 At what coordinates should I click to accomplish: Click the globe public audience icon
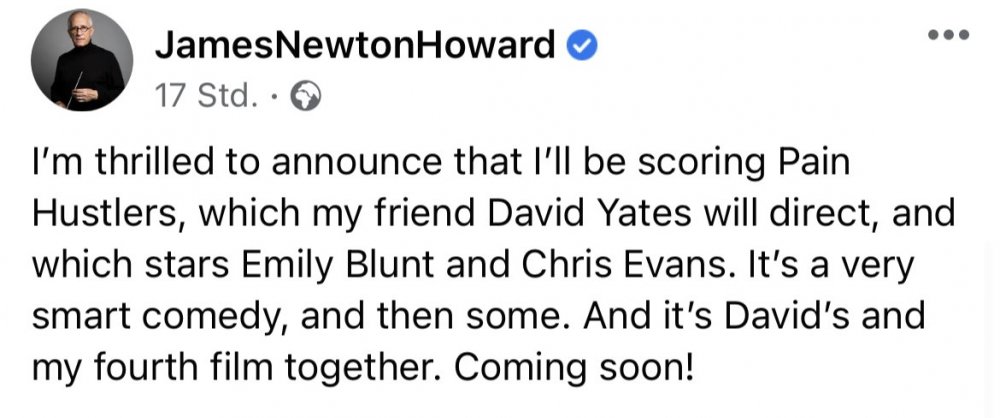(x=306, y=97)
